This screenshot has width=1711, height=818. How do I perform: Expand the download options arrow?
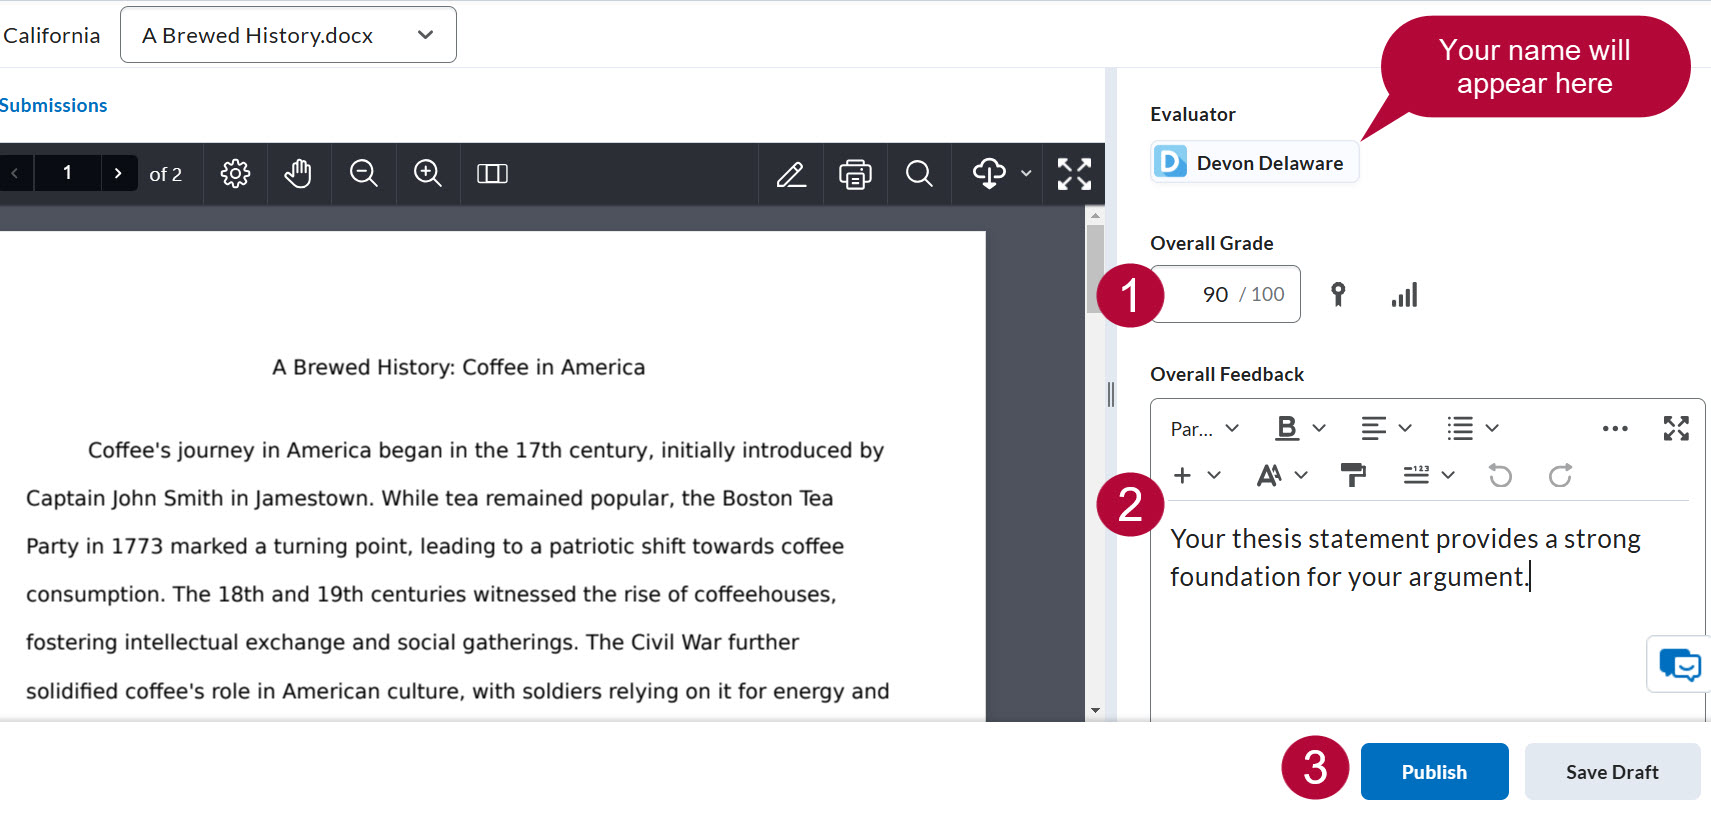[1026, 174]
